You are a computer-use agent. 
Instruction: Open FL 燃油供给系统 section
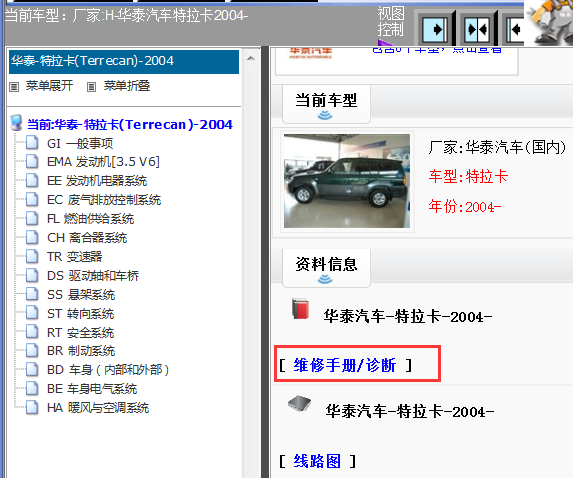(x=90, y=219)
